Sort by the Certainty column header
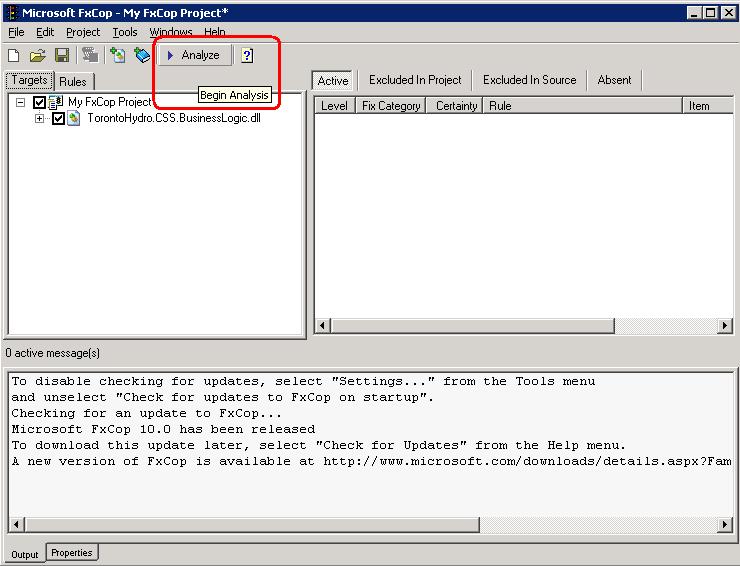The height and width of the screenshot is (566, 740). (455, 106)
